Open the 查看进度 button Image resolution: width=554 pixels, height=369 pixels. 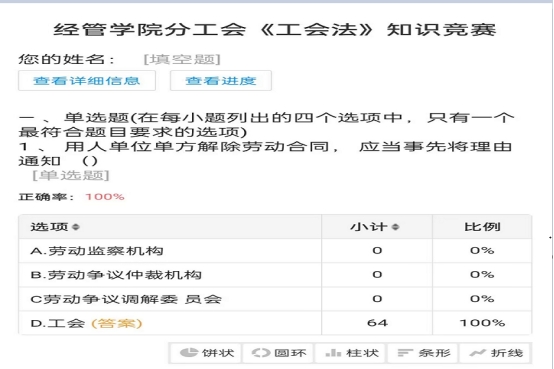[x=221, y=81]
